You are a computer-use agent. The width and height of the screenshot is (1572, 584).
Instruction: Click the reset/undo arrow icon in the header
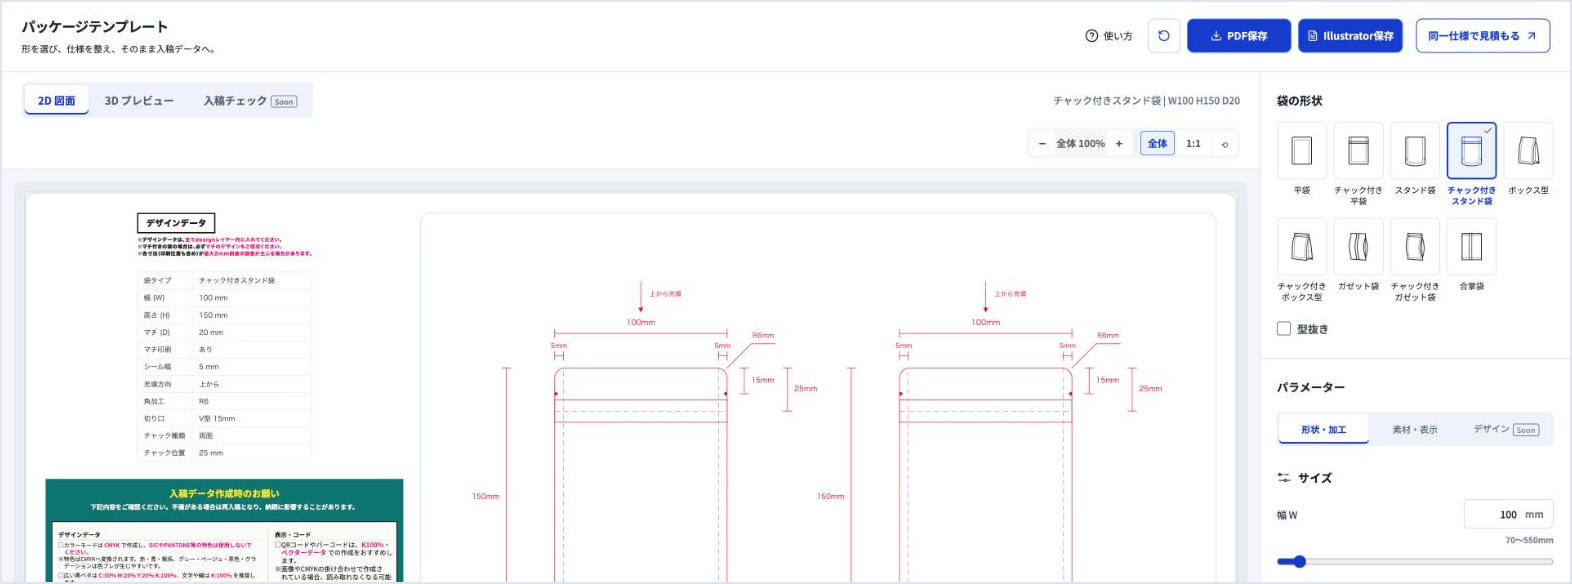coord(1164,36)
